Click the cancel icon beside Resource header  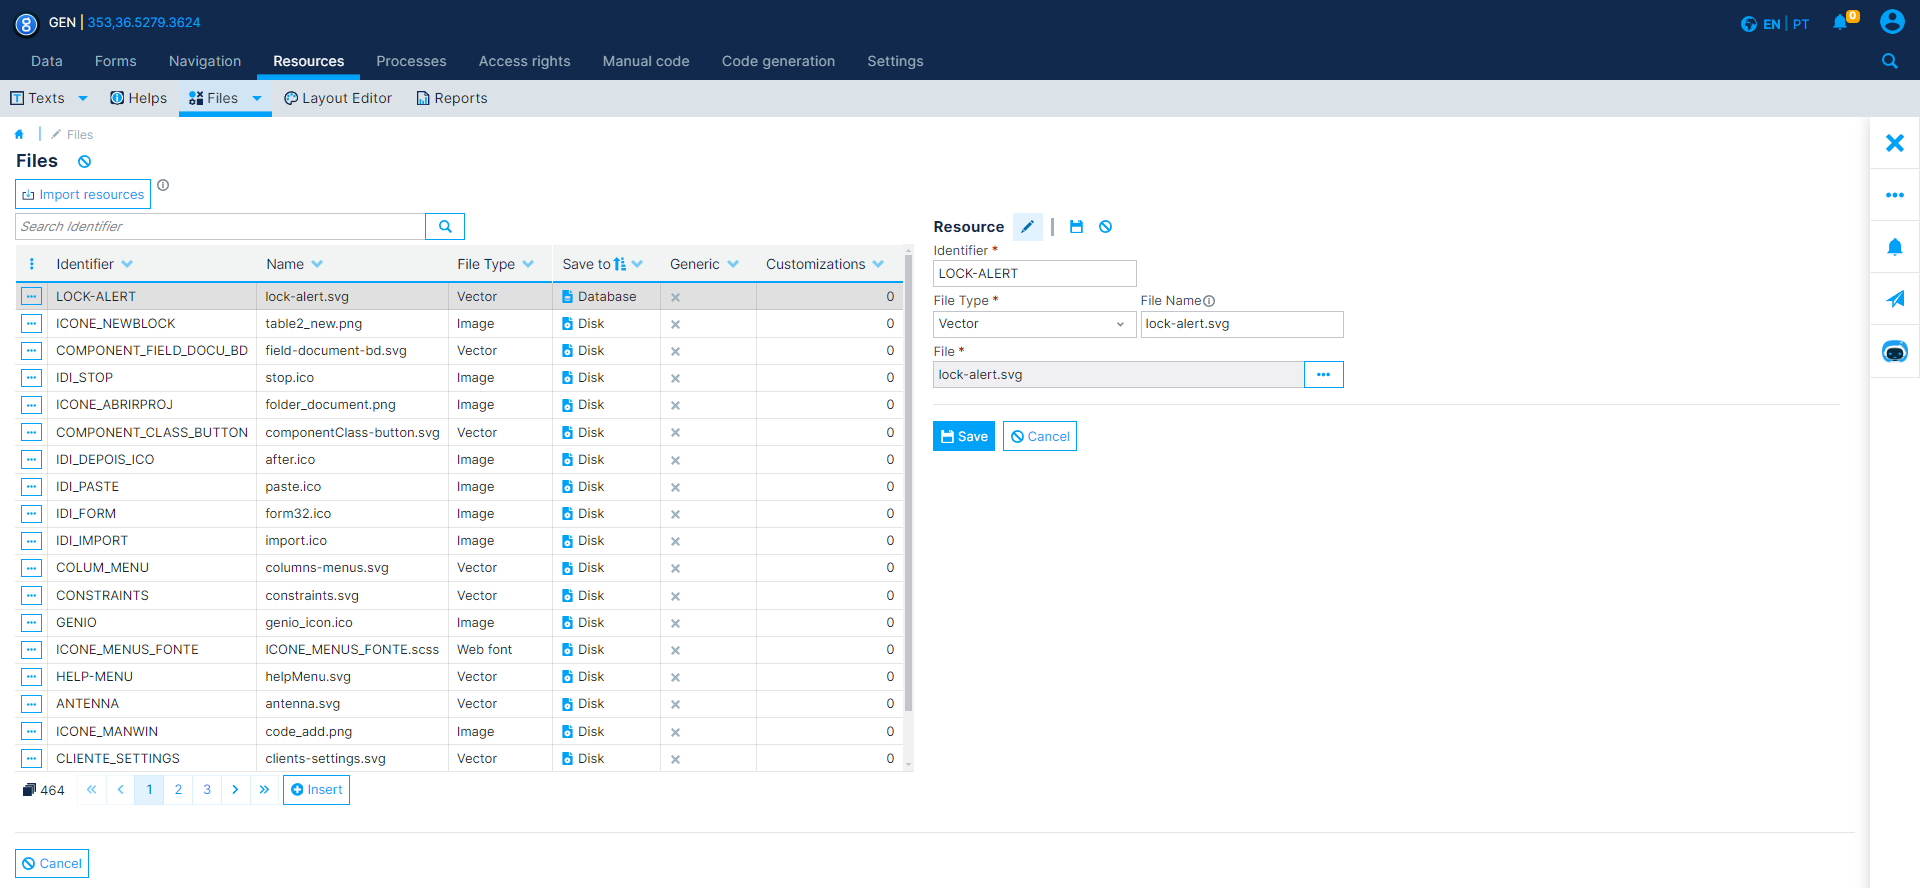(1105, 227)
